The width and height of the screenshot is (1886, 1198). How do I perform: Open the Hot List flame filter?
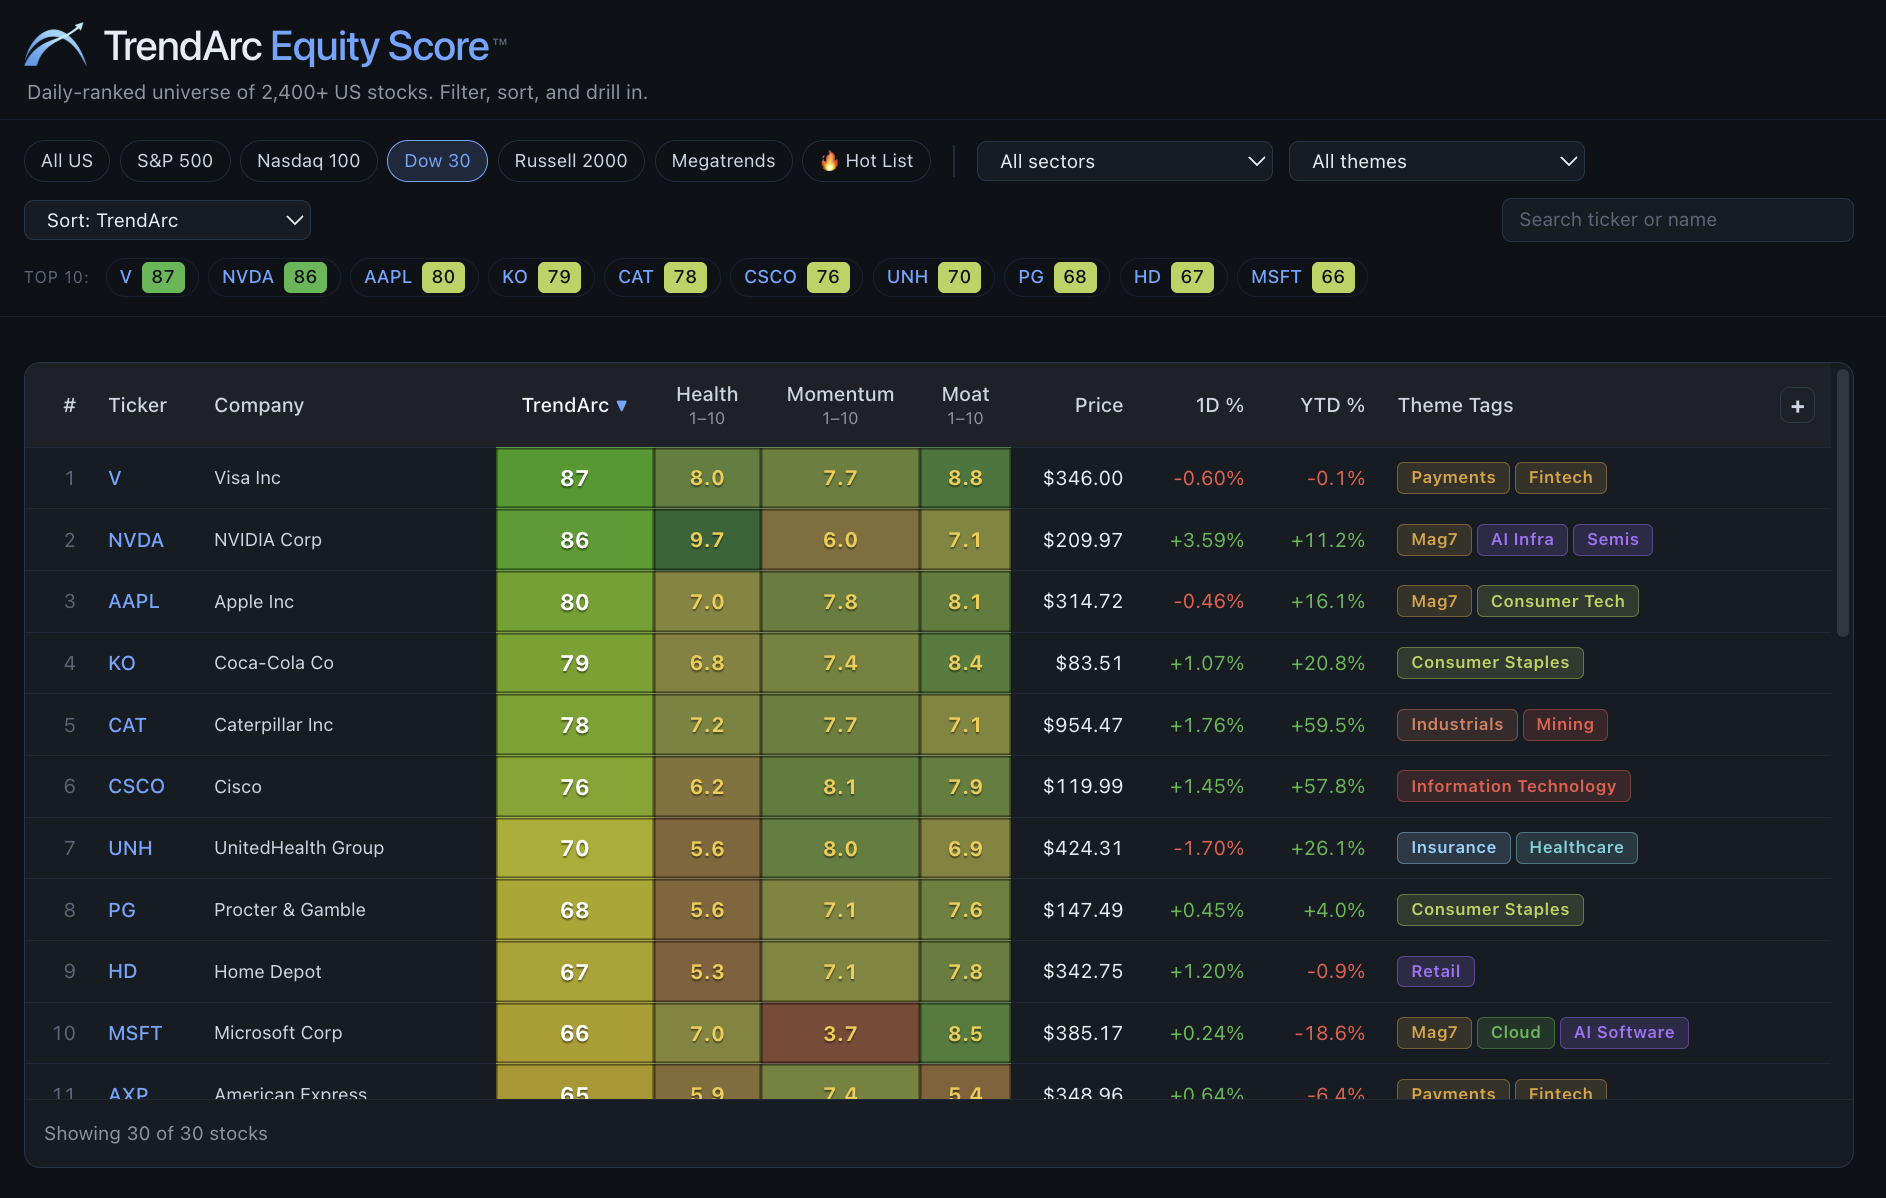[x=866, y=161]
